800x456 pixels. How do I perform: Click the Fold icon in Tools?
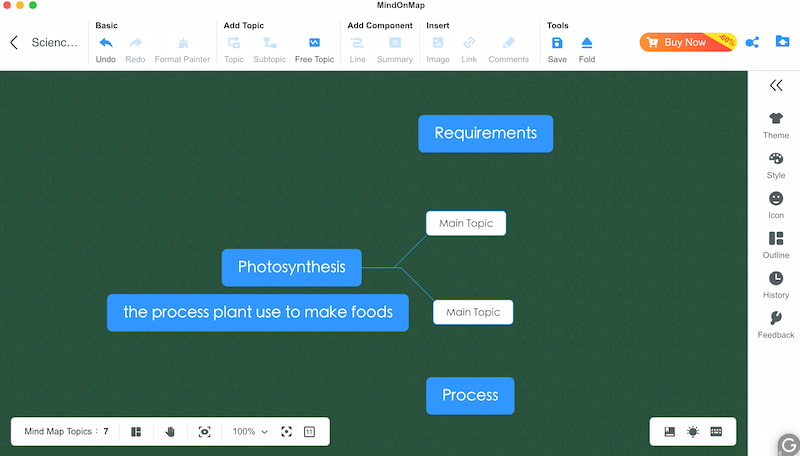[x=587, y=43]
